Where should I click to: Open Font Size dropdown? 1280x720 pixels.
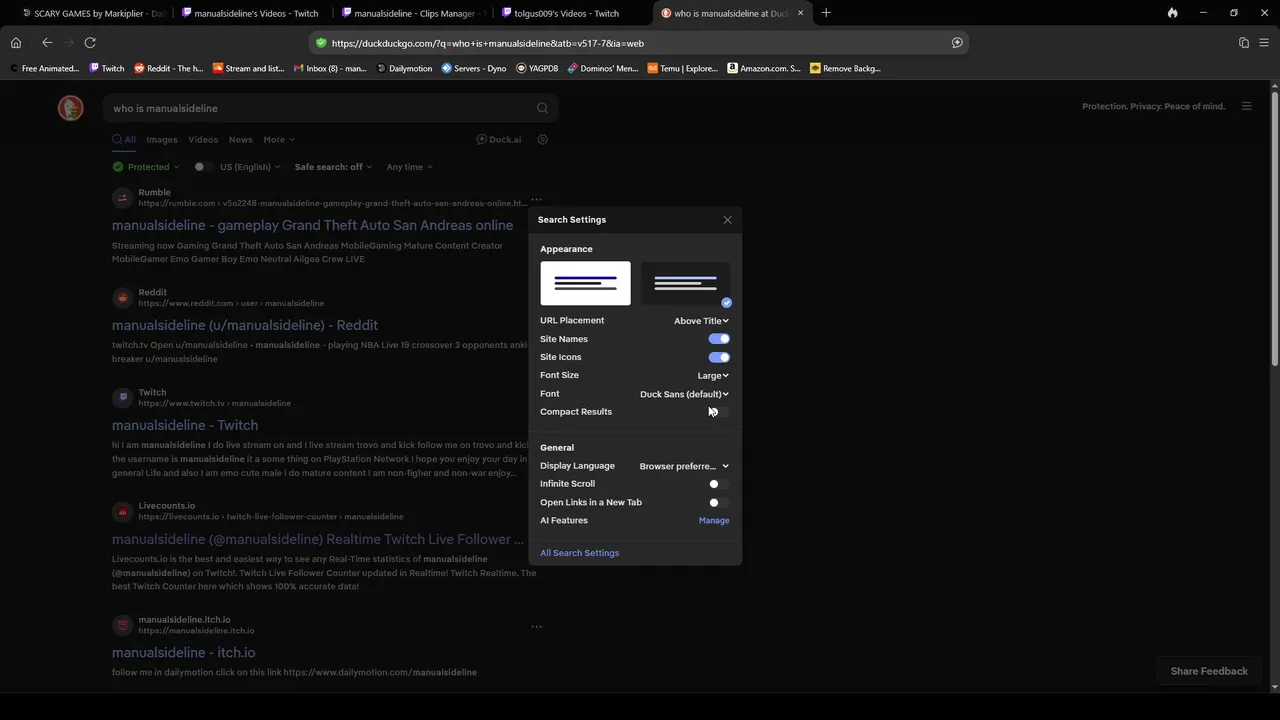click(713, 375)
